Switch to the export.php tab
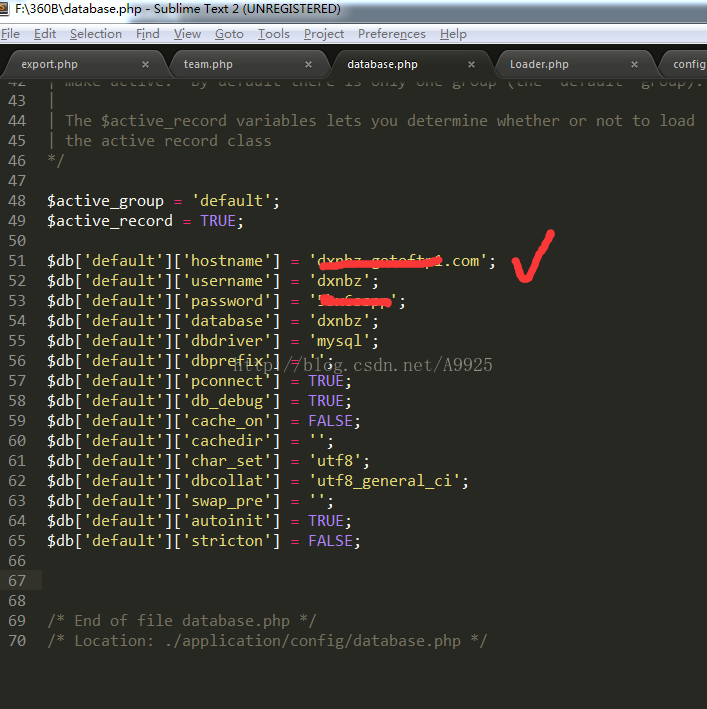 [x=50, y=65]
